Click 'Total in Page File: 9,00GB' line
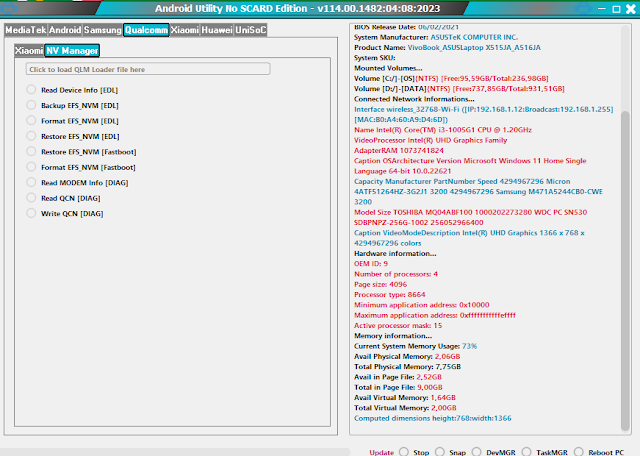This screenshot has height=456, width=640. tap(398, 387)
